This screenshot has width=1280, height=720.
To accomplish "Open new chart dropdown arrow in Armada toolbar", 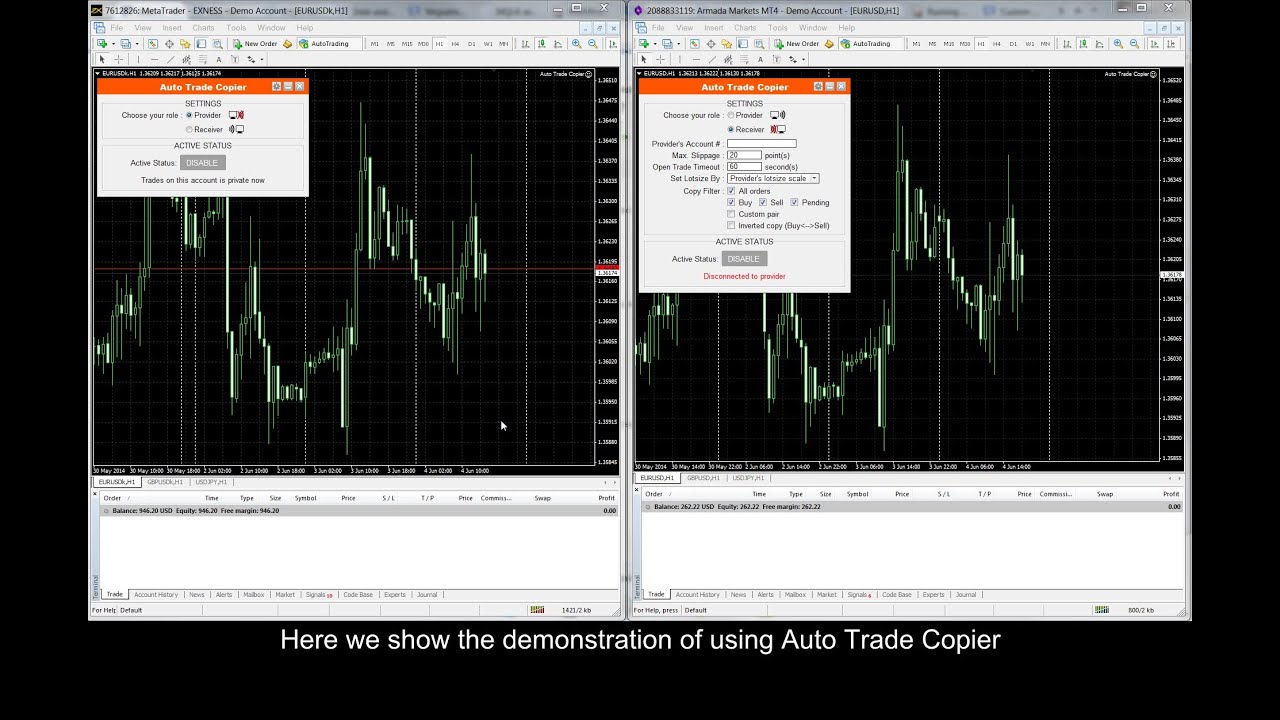I will 655,44.
